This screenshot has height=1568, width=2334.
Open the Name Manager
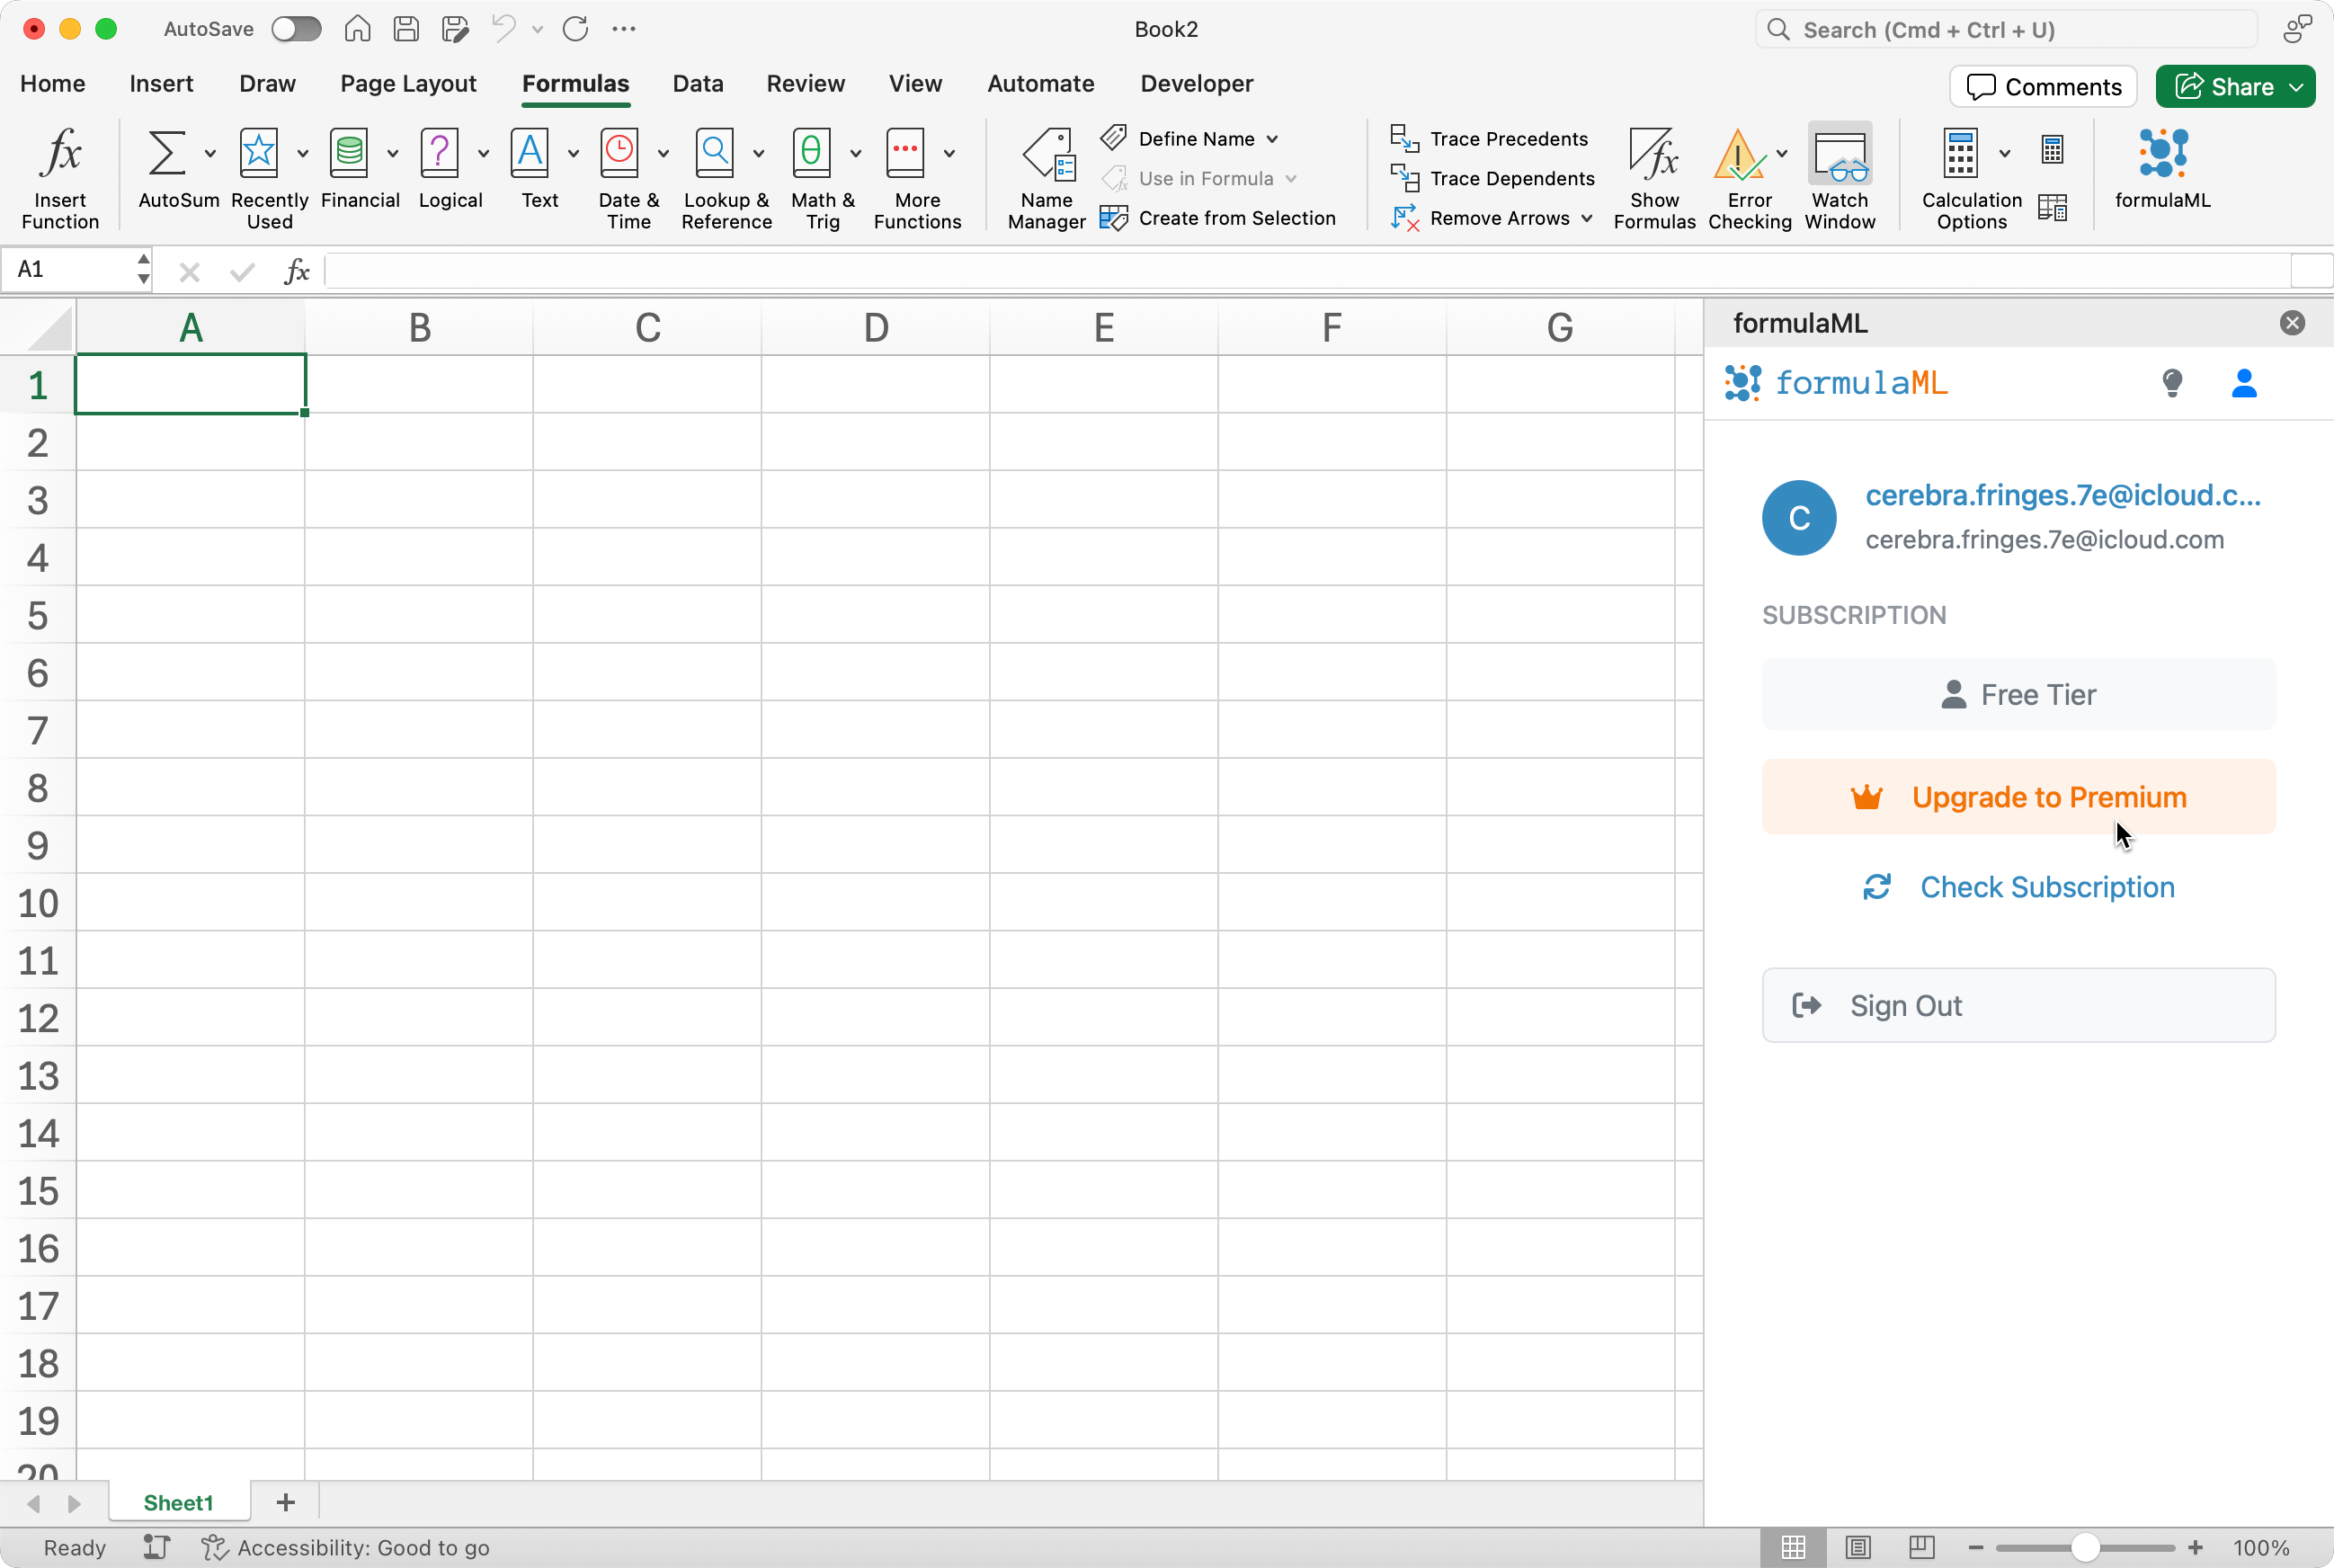1047,155
